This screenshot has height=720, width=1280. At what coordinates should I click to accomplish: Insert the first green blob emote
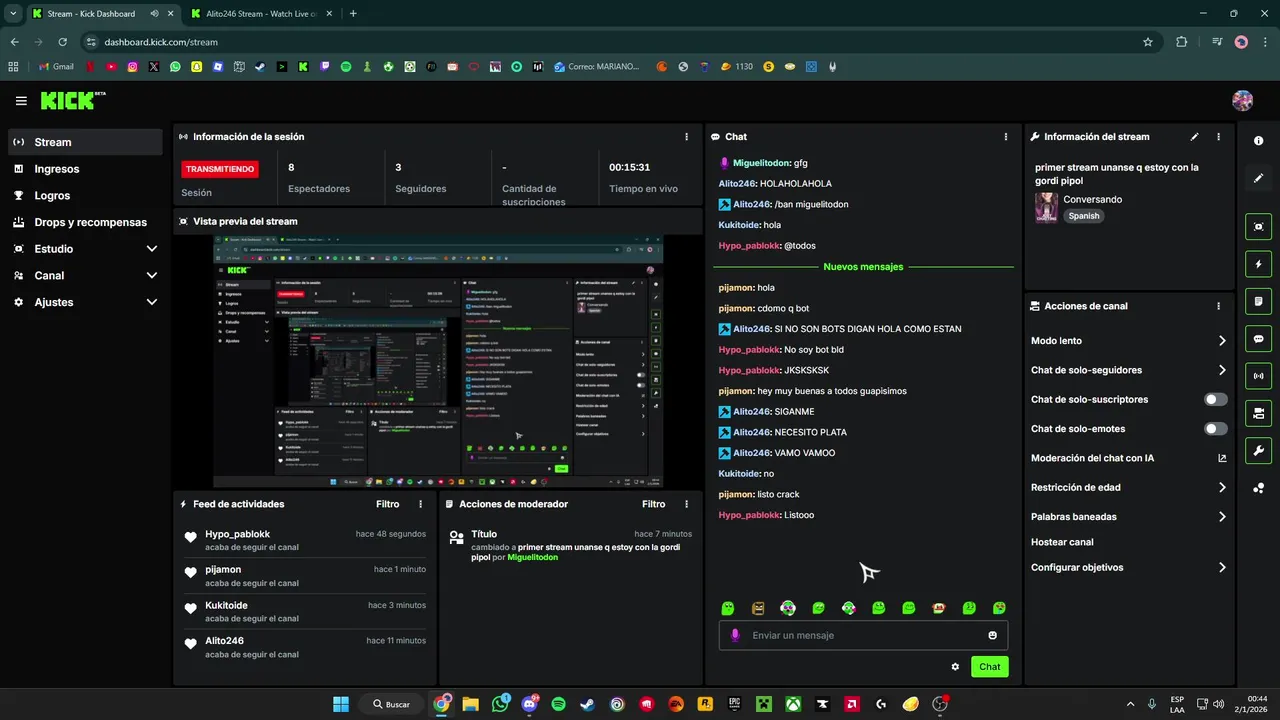click(x=728, y=608)
